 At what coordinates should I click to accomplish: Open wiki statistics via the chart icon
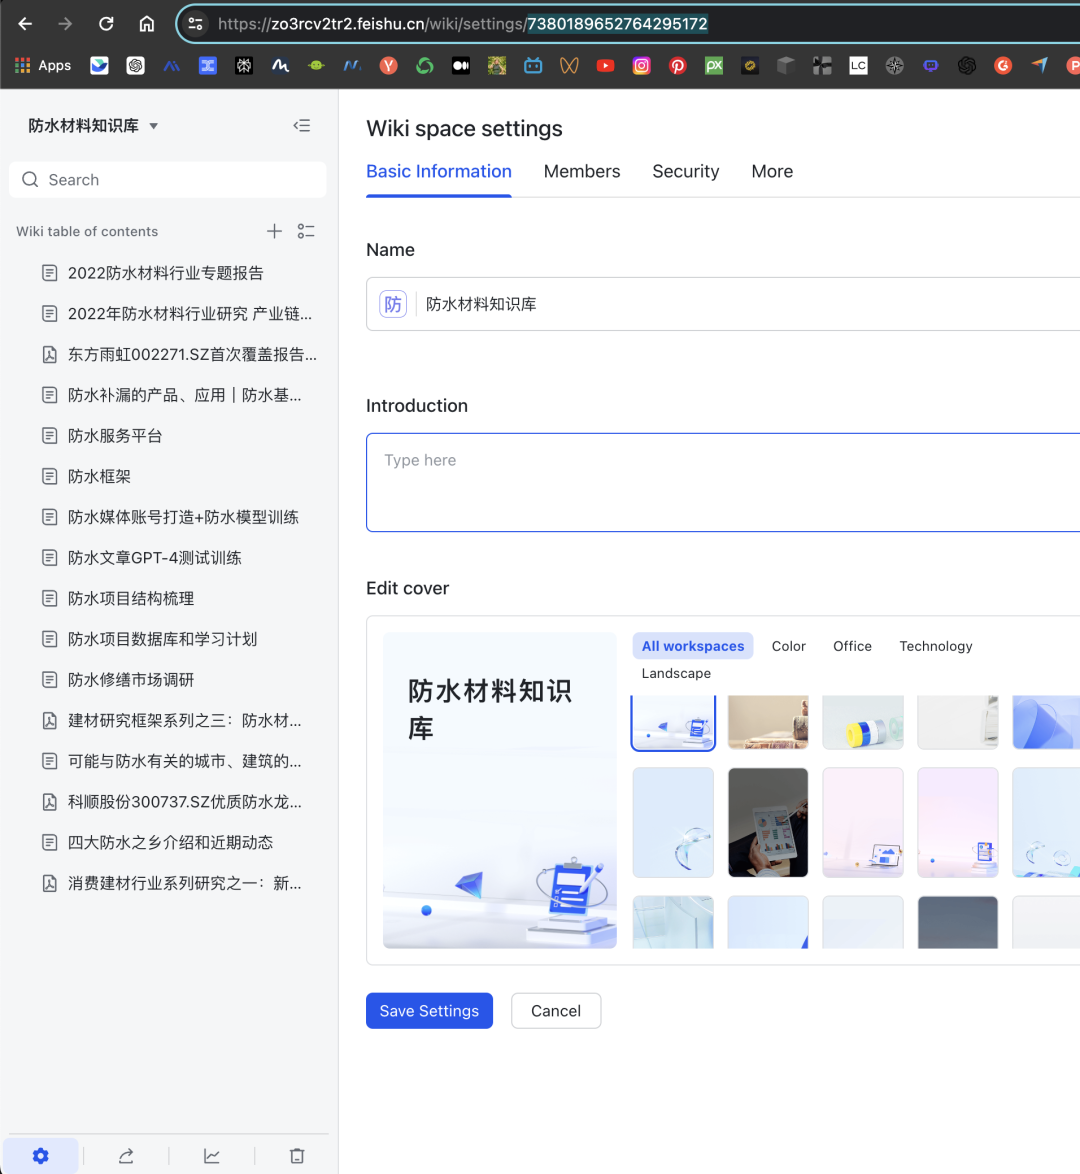(211, 1155)
